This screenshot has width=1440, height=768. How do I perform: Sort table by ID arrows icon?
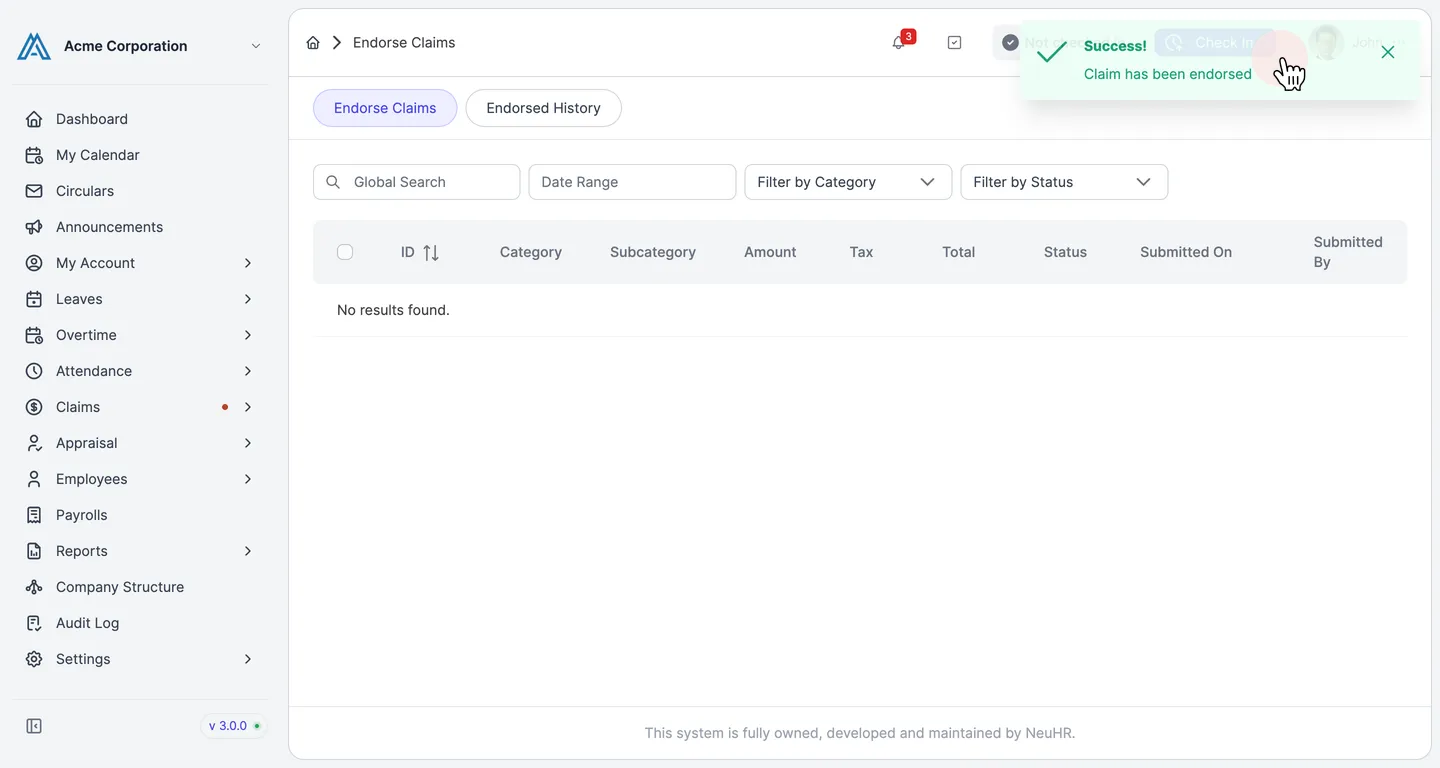click(431, 253)
